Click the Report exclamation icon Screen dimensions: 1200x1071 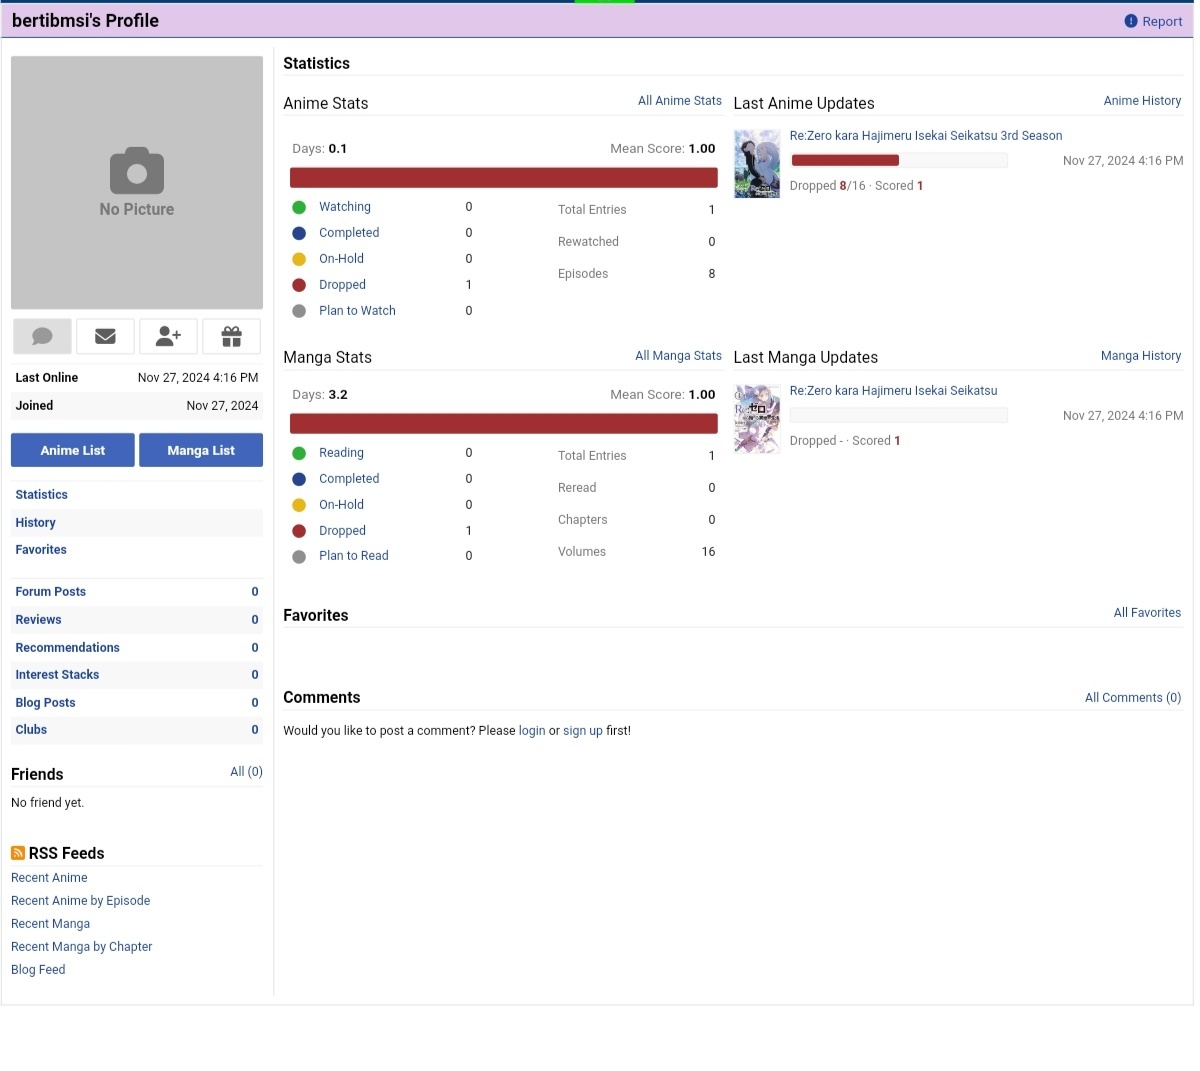(x=1131, y=21)
